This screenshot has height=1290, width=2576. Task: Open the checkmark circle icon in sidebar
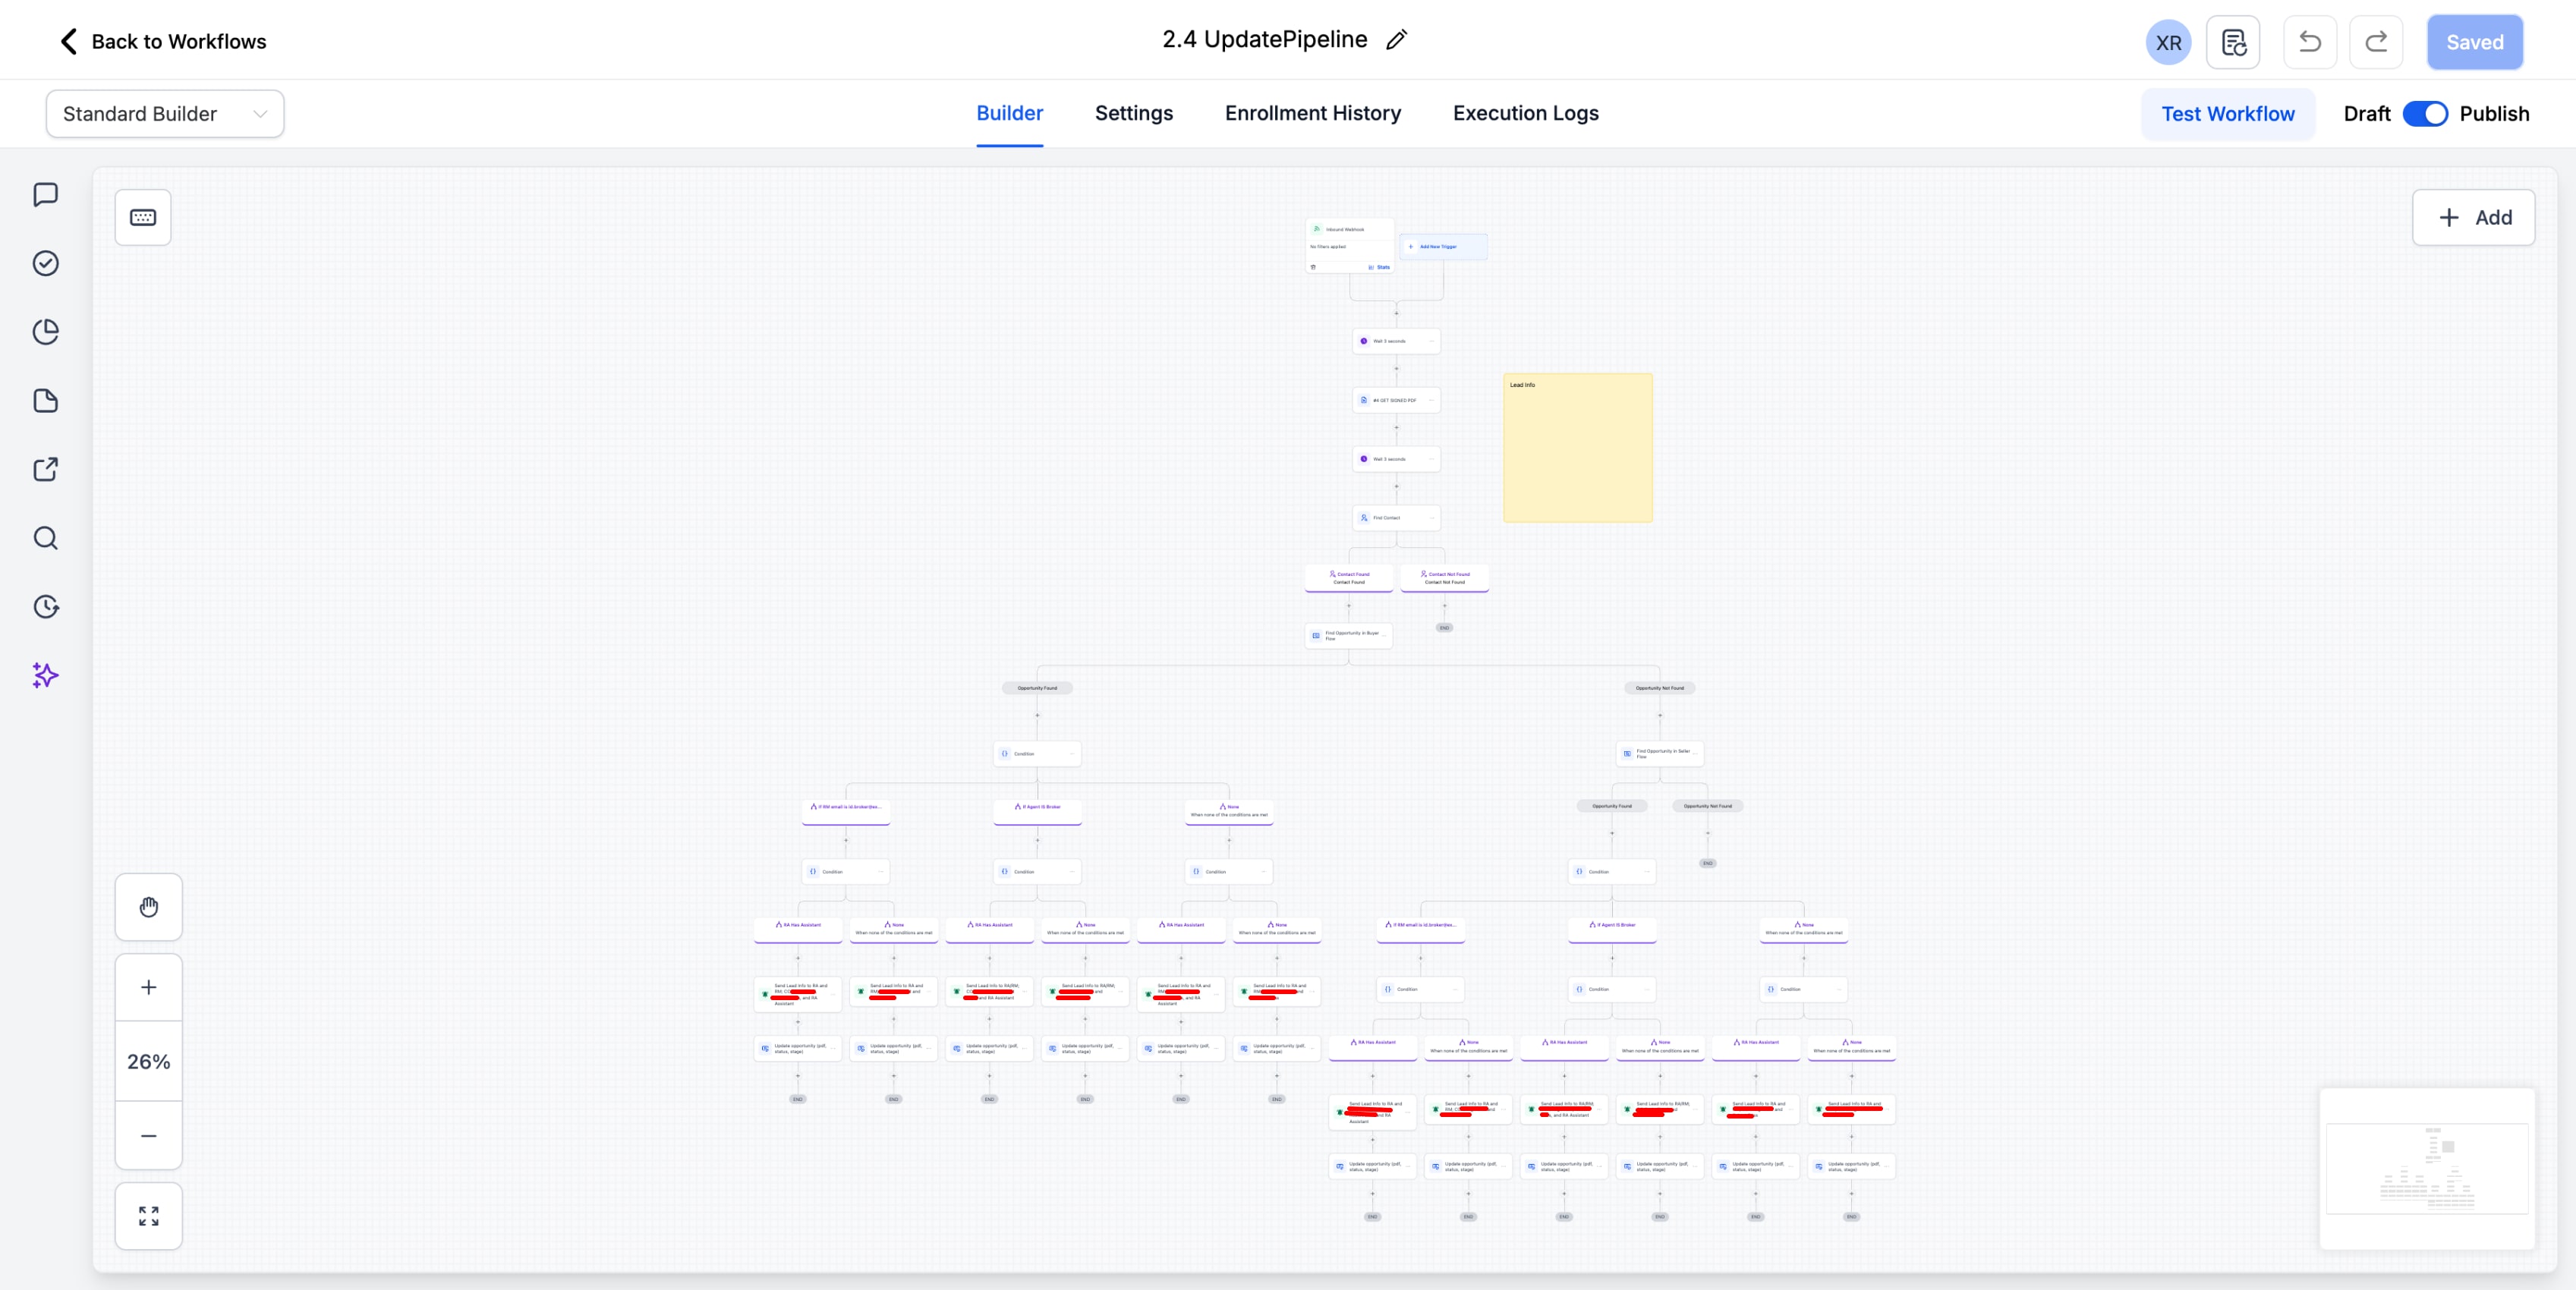pyautogui.click(x=46, y=263)
